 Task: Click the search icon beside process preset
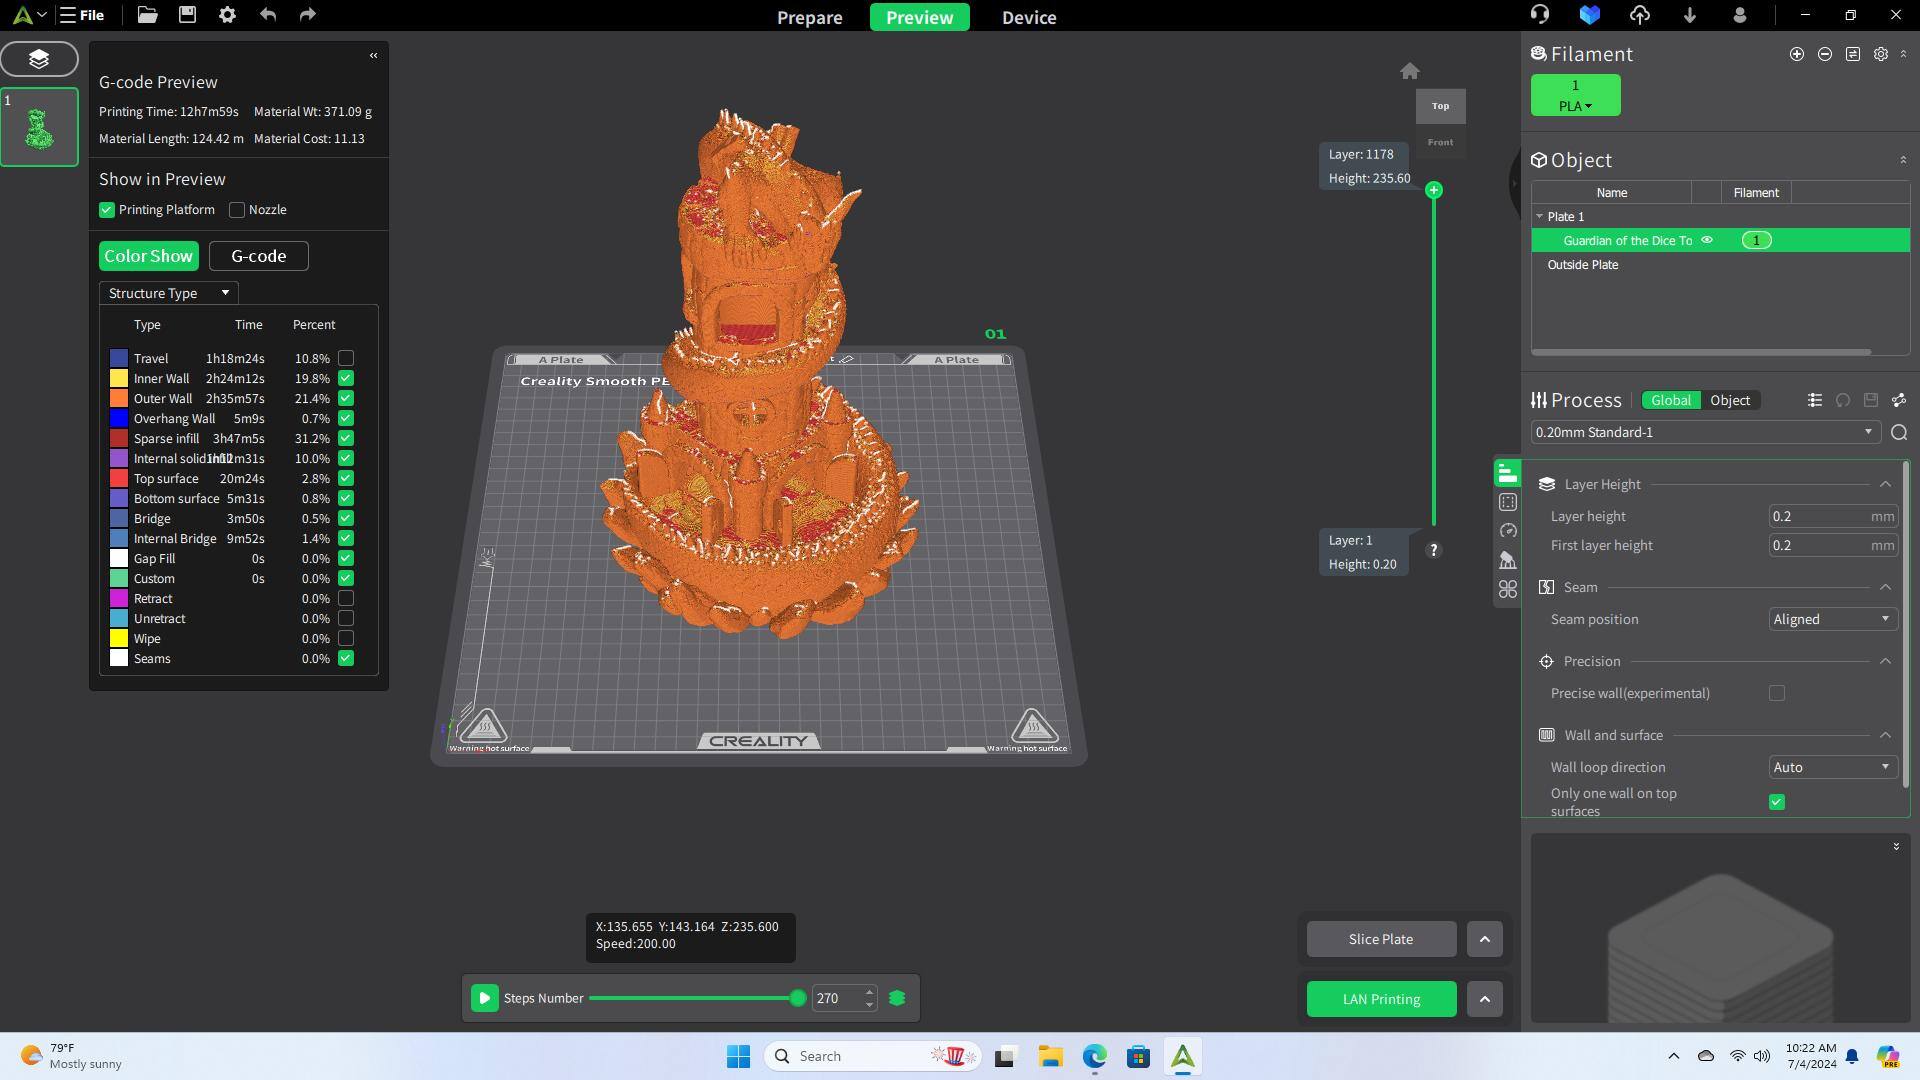tap(1898, 432)
